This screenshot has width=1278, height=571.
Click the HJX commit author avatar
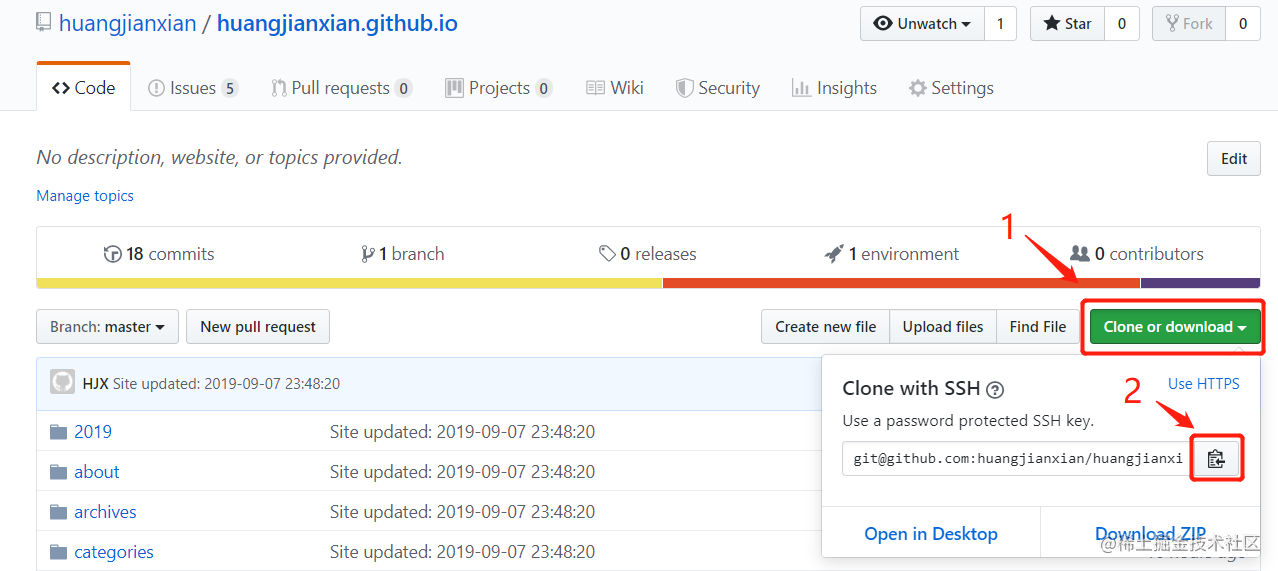click(62, 383)
